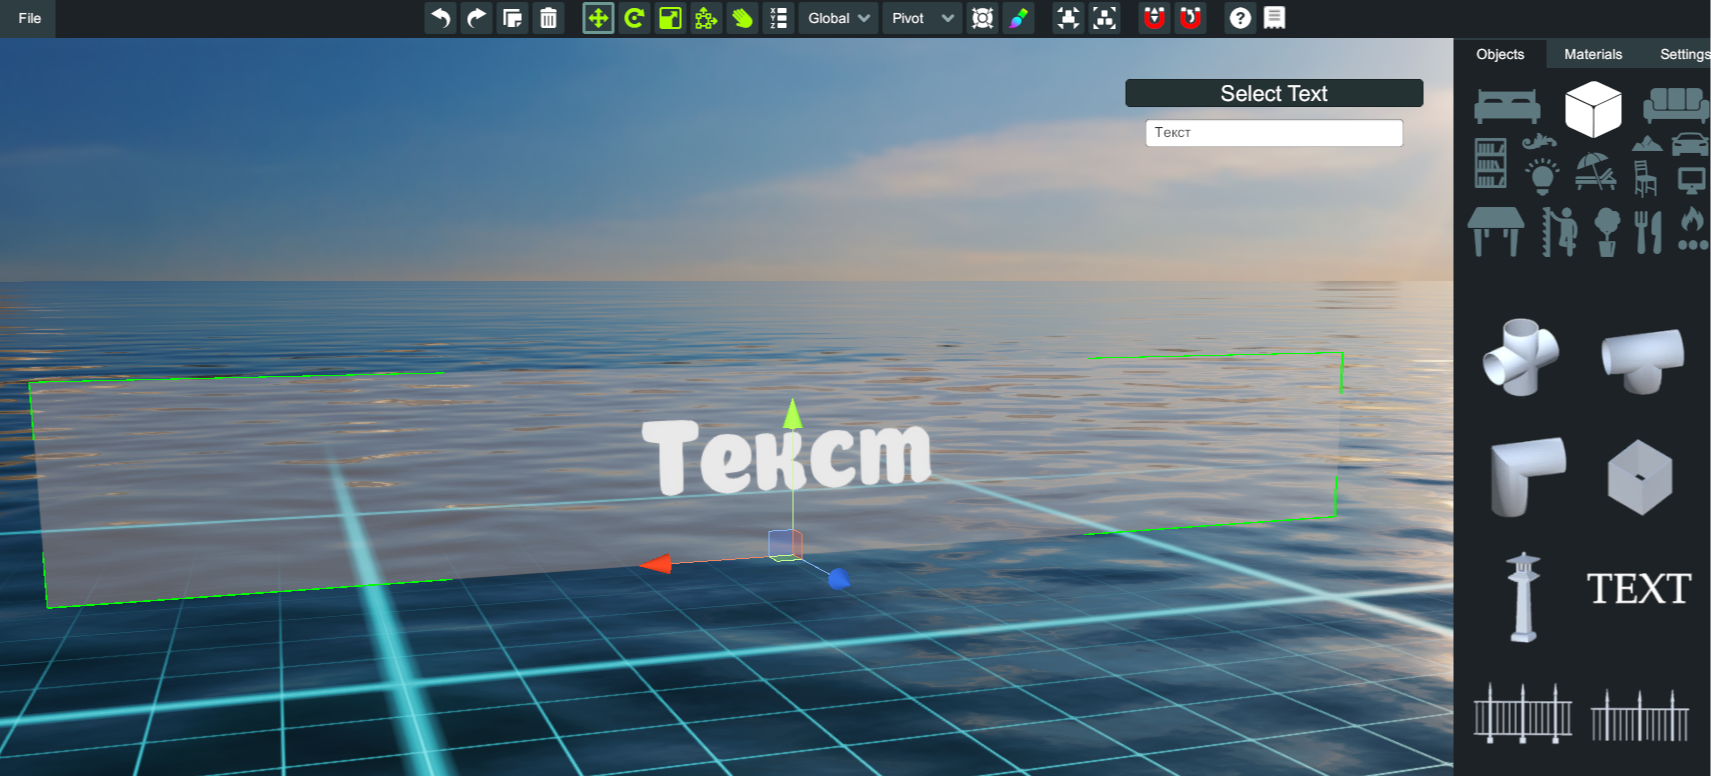This screenshot has height=776, width=1711.
Task: Click the blue Z-axis gizmo handle
Action: (838, 578)
